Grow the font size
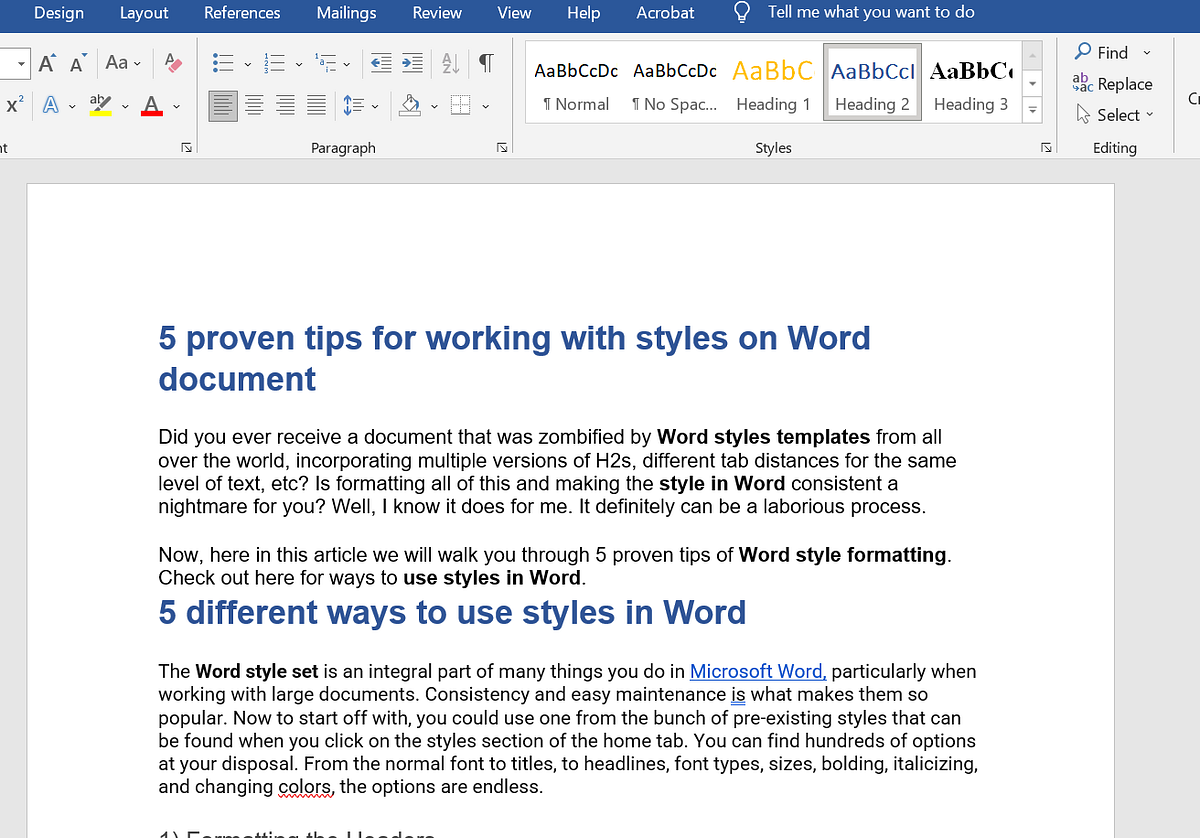The image size is (1200, 838). pos(46,62)
